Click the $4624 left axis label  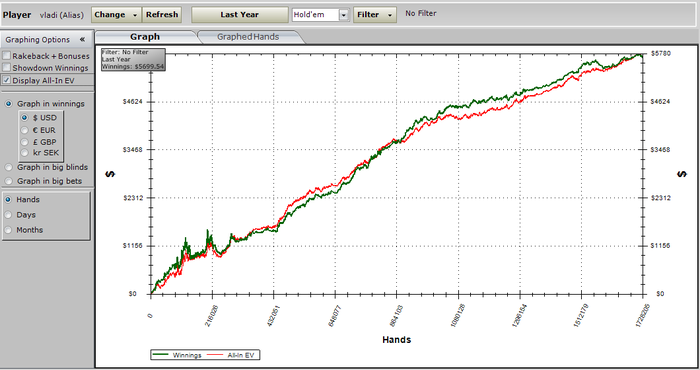(133, 102)
